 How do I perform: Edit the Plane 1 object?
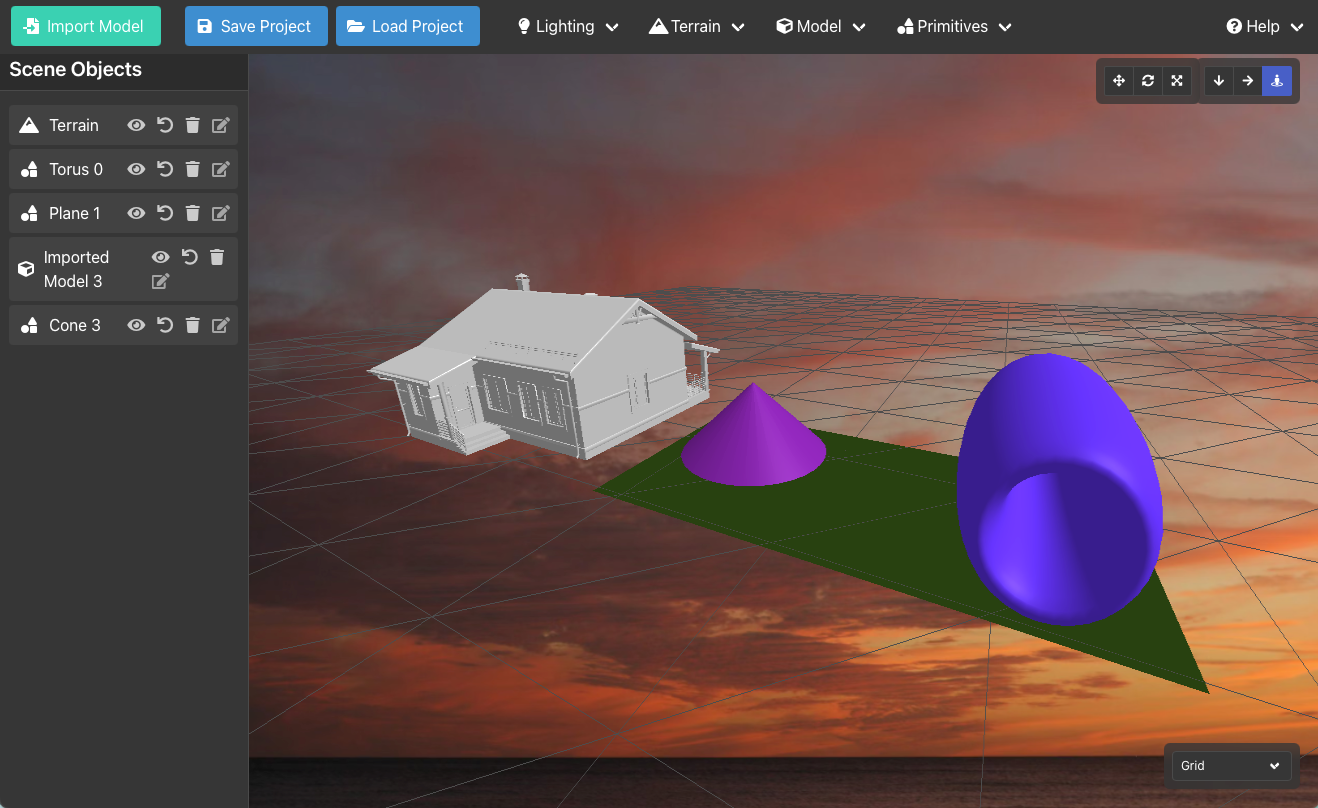pyautogui.click(x=221, y=213)
